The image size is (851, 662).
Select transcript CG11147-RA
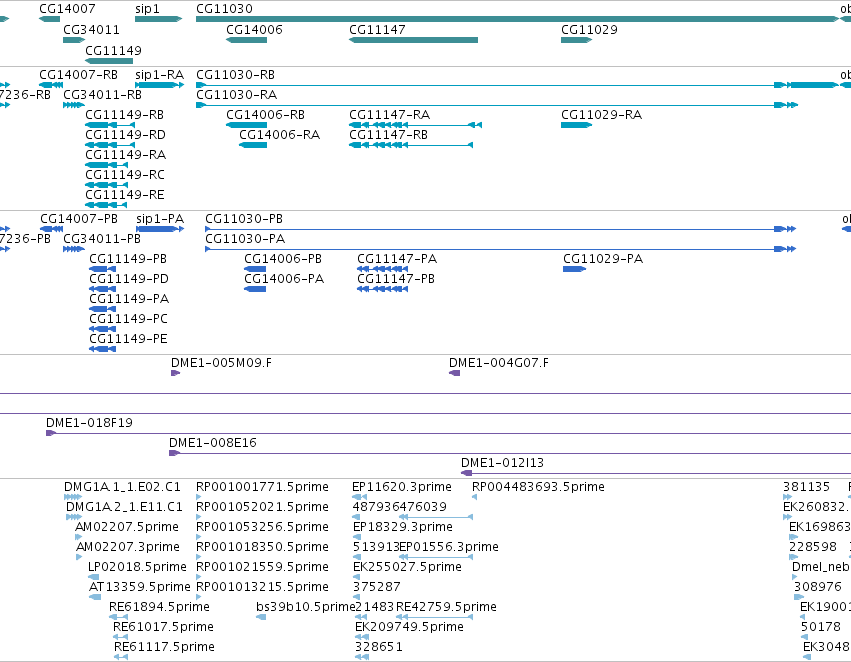(x=415, y=125)
